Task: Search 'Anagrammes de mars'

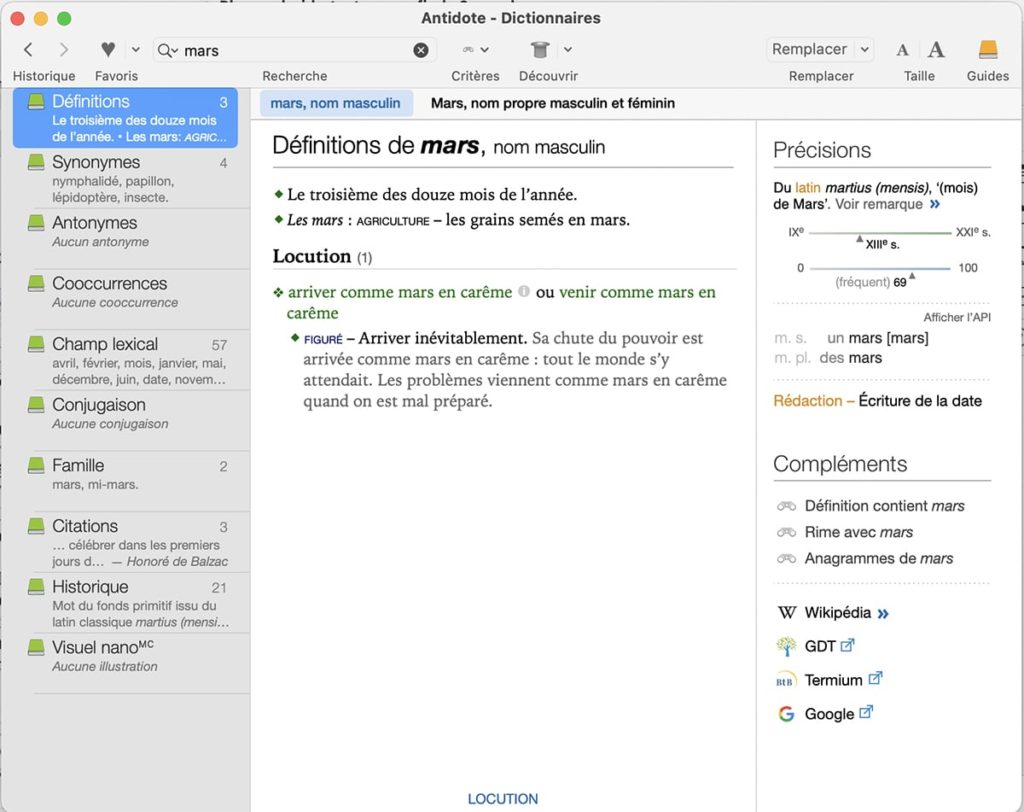Action: pyautogui.click(x=878, y=559)
